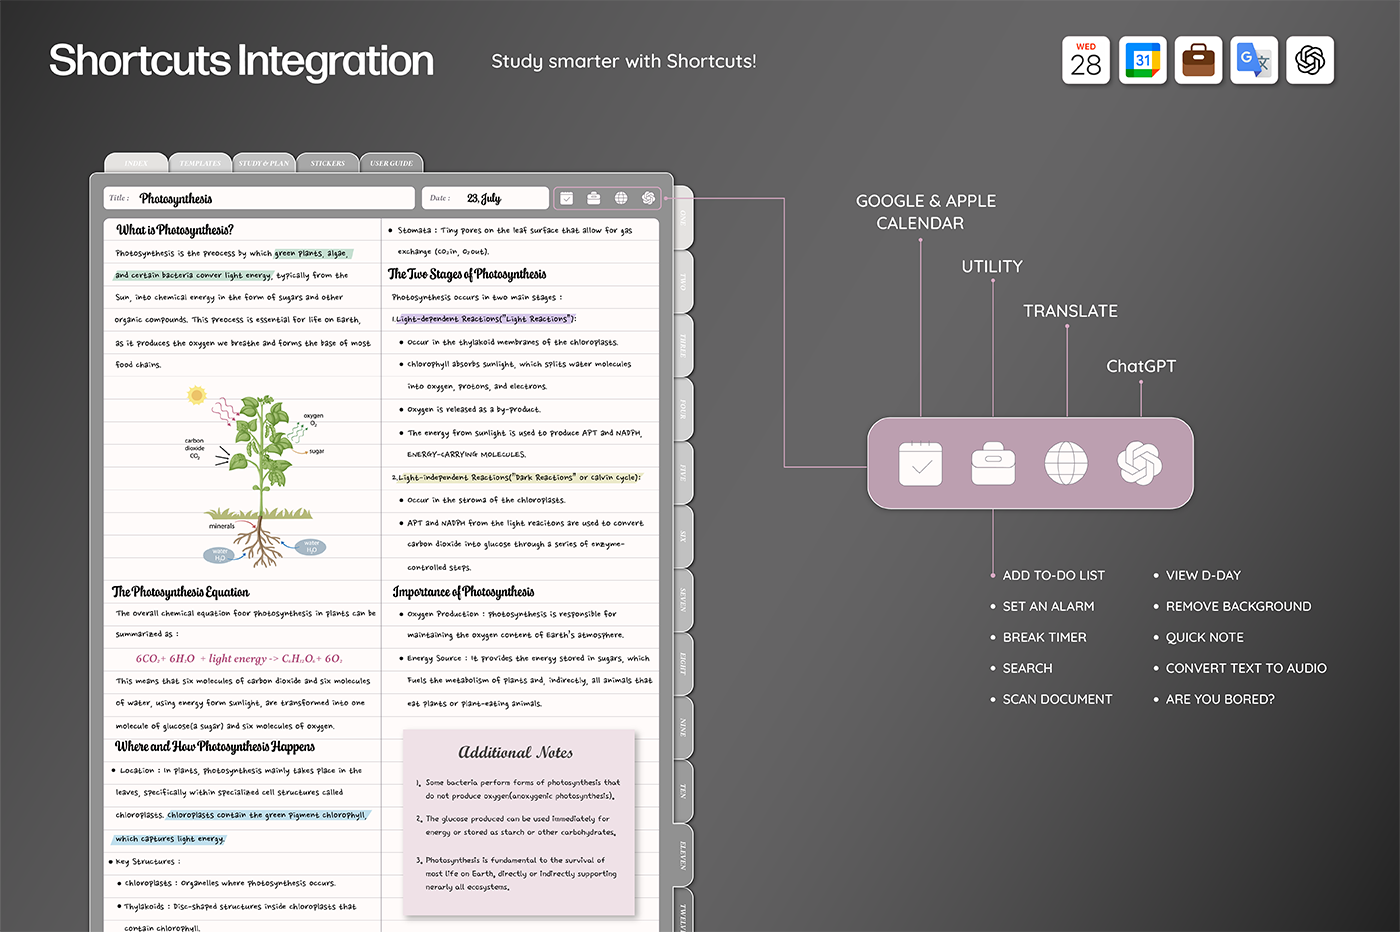Go to the USER GUIDE tab

click(x=391, y=163)
